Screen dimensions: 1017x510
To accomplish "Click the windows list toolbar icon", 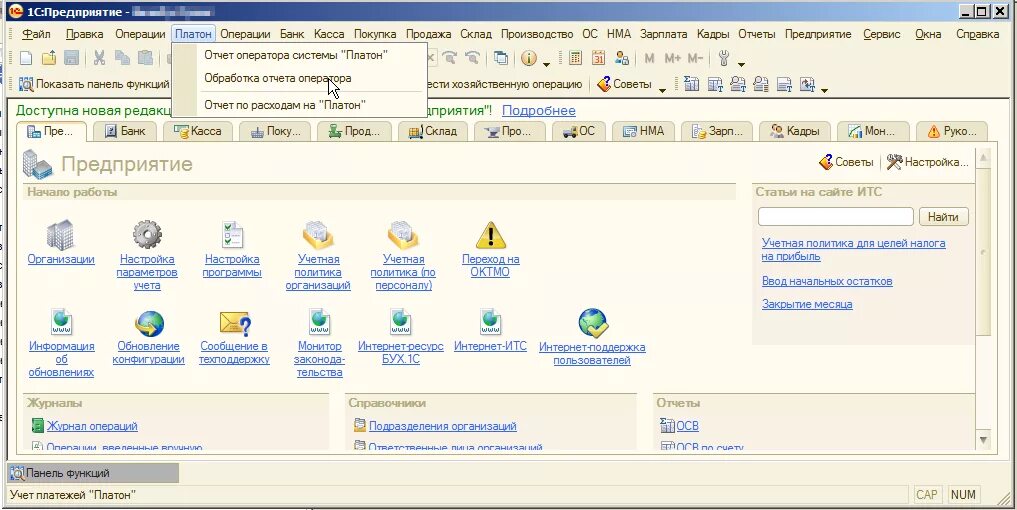I will pos(501,58).
